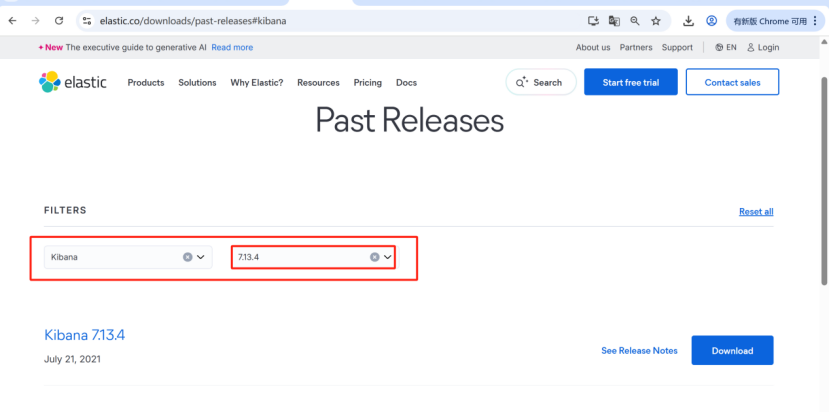Open the Resources menu
The height and width of the screenshot is (413, 830).
(318, 83)
